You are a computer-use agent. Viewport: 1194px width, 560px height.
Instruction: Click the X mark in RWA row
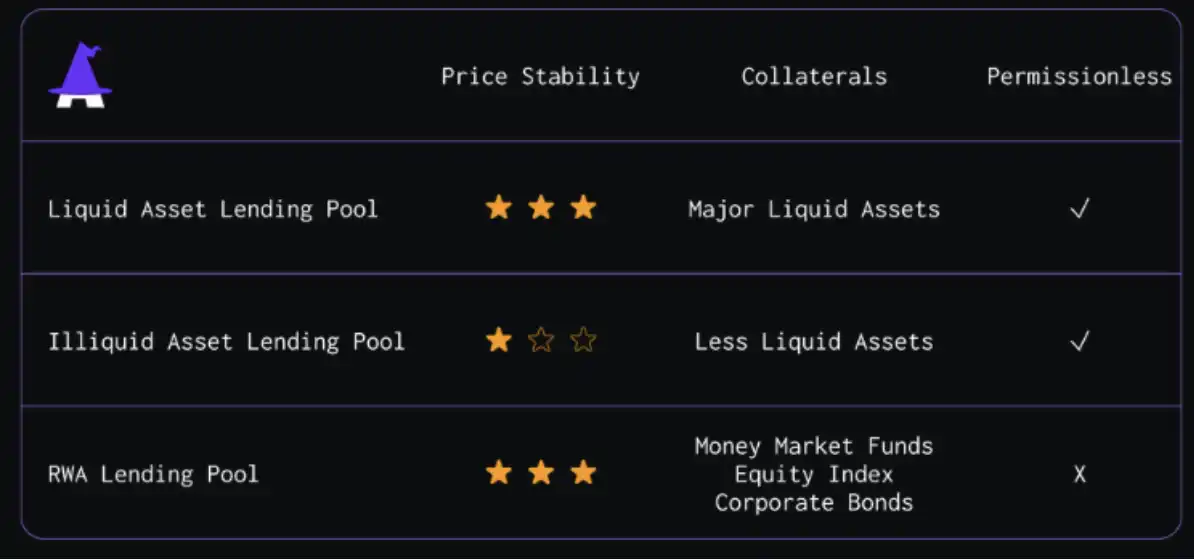(1079, 474)
